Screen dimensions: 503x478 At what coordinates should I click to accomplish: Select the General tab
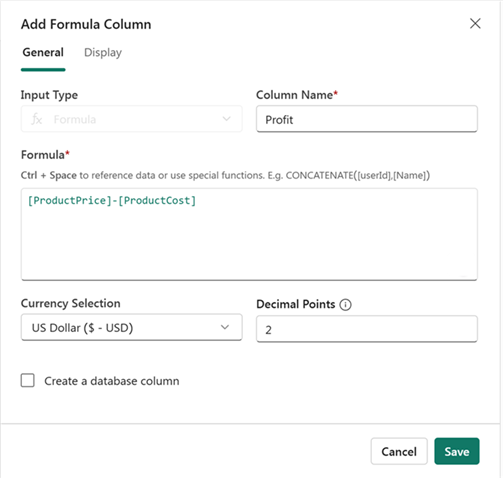pos(43,53)
